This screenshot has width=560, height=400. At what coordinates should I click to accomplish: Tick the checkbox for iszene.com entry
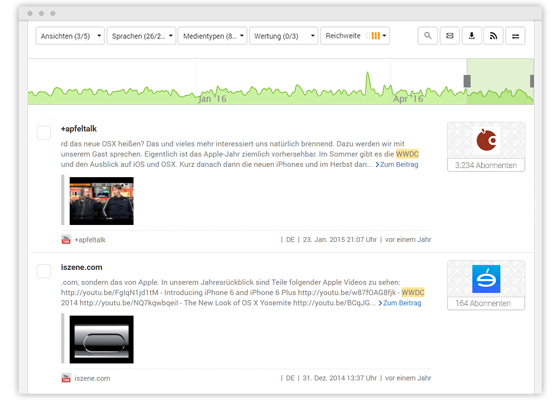44,271
